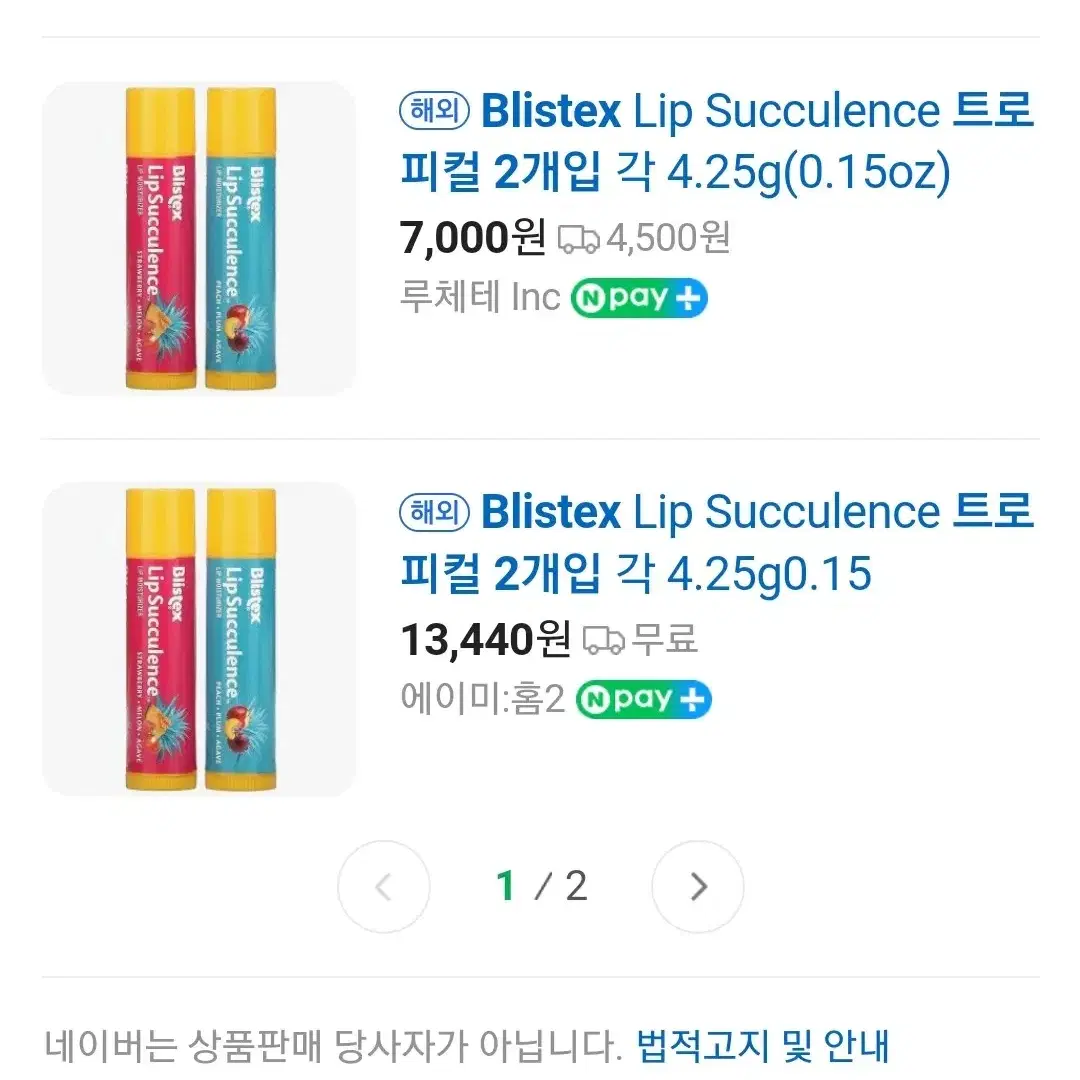Click the 13,440원 price
Viewport: 1080px width, 1080px height.
click(486, 640)
